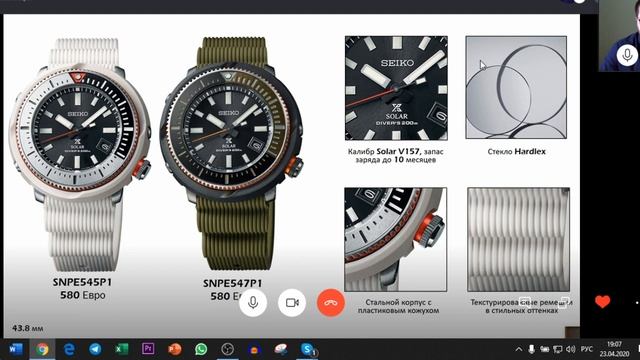End the call with red hang-up button

(331, 302)
